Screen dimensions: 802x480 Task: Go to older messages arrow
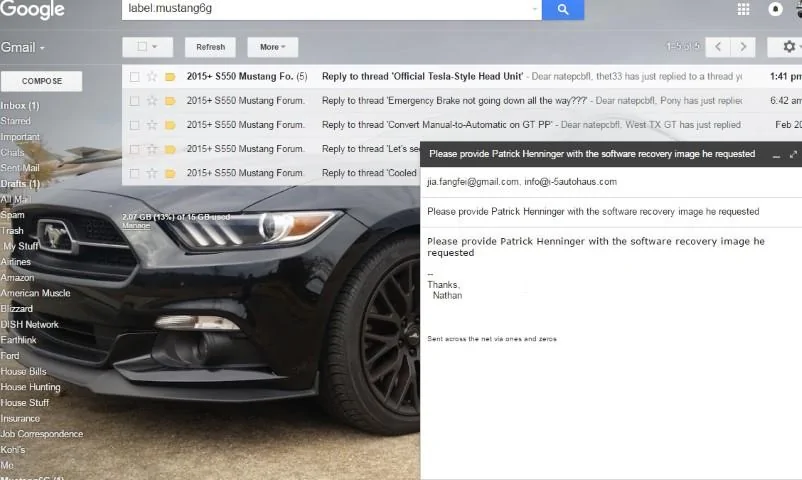(743, 47)
